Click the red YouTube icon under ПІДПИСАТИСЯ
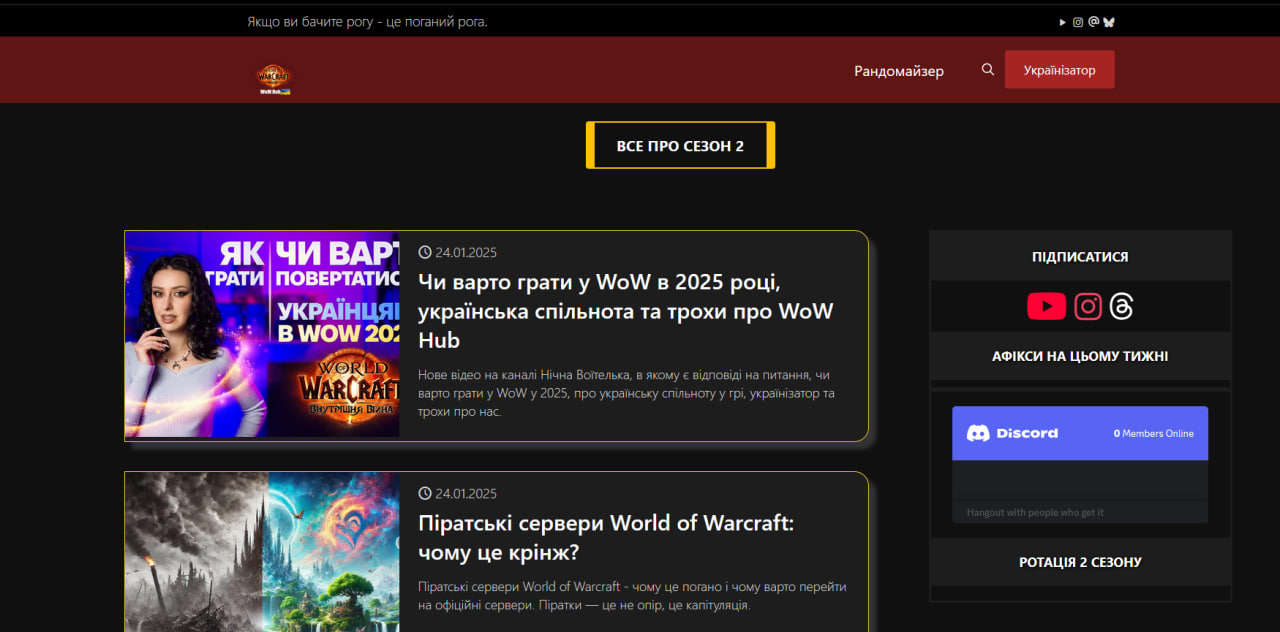This screenshot has width=1280, height=632. [x=1046, y=306]
